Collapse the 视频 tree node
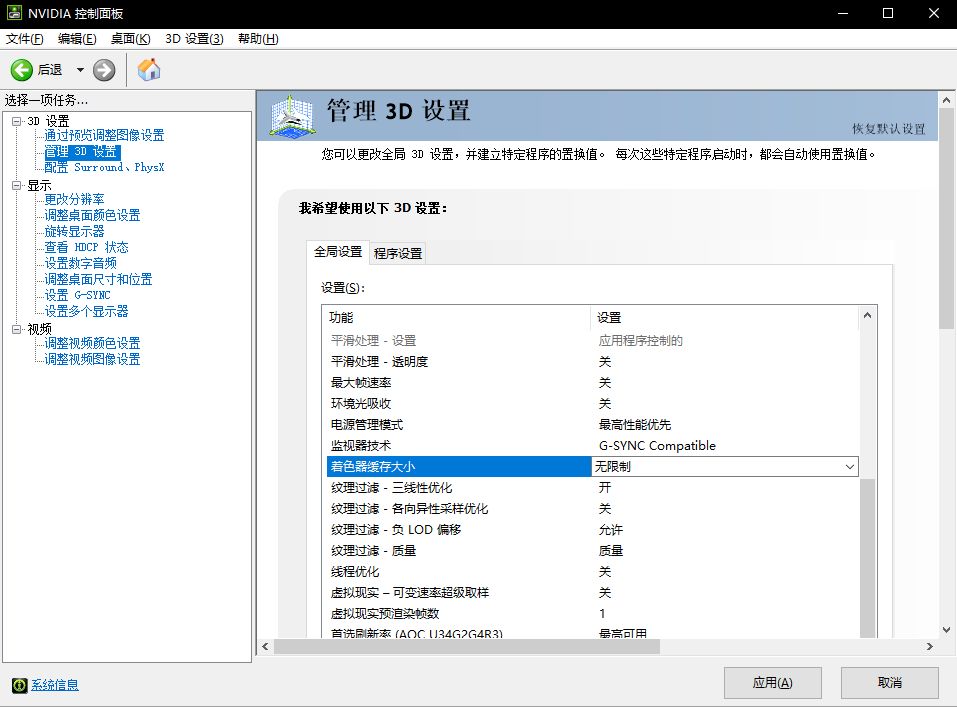Viewport: 957px width, 707px height. [x=16, y=329]
